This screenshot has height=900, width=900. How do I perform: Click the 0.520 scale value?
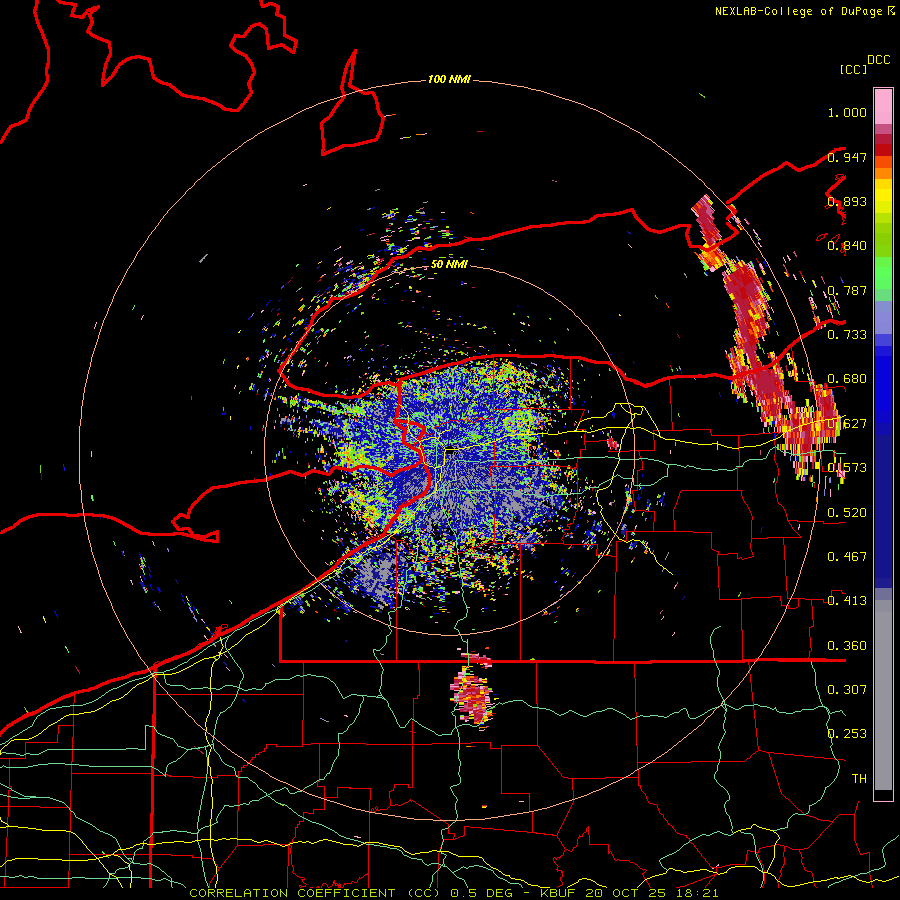847,513
